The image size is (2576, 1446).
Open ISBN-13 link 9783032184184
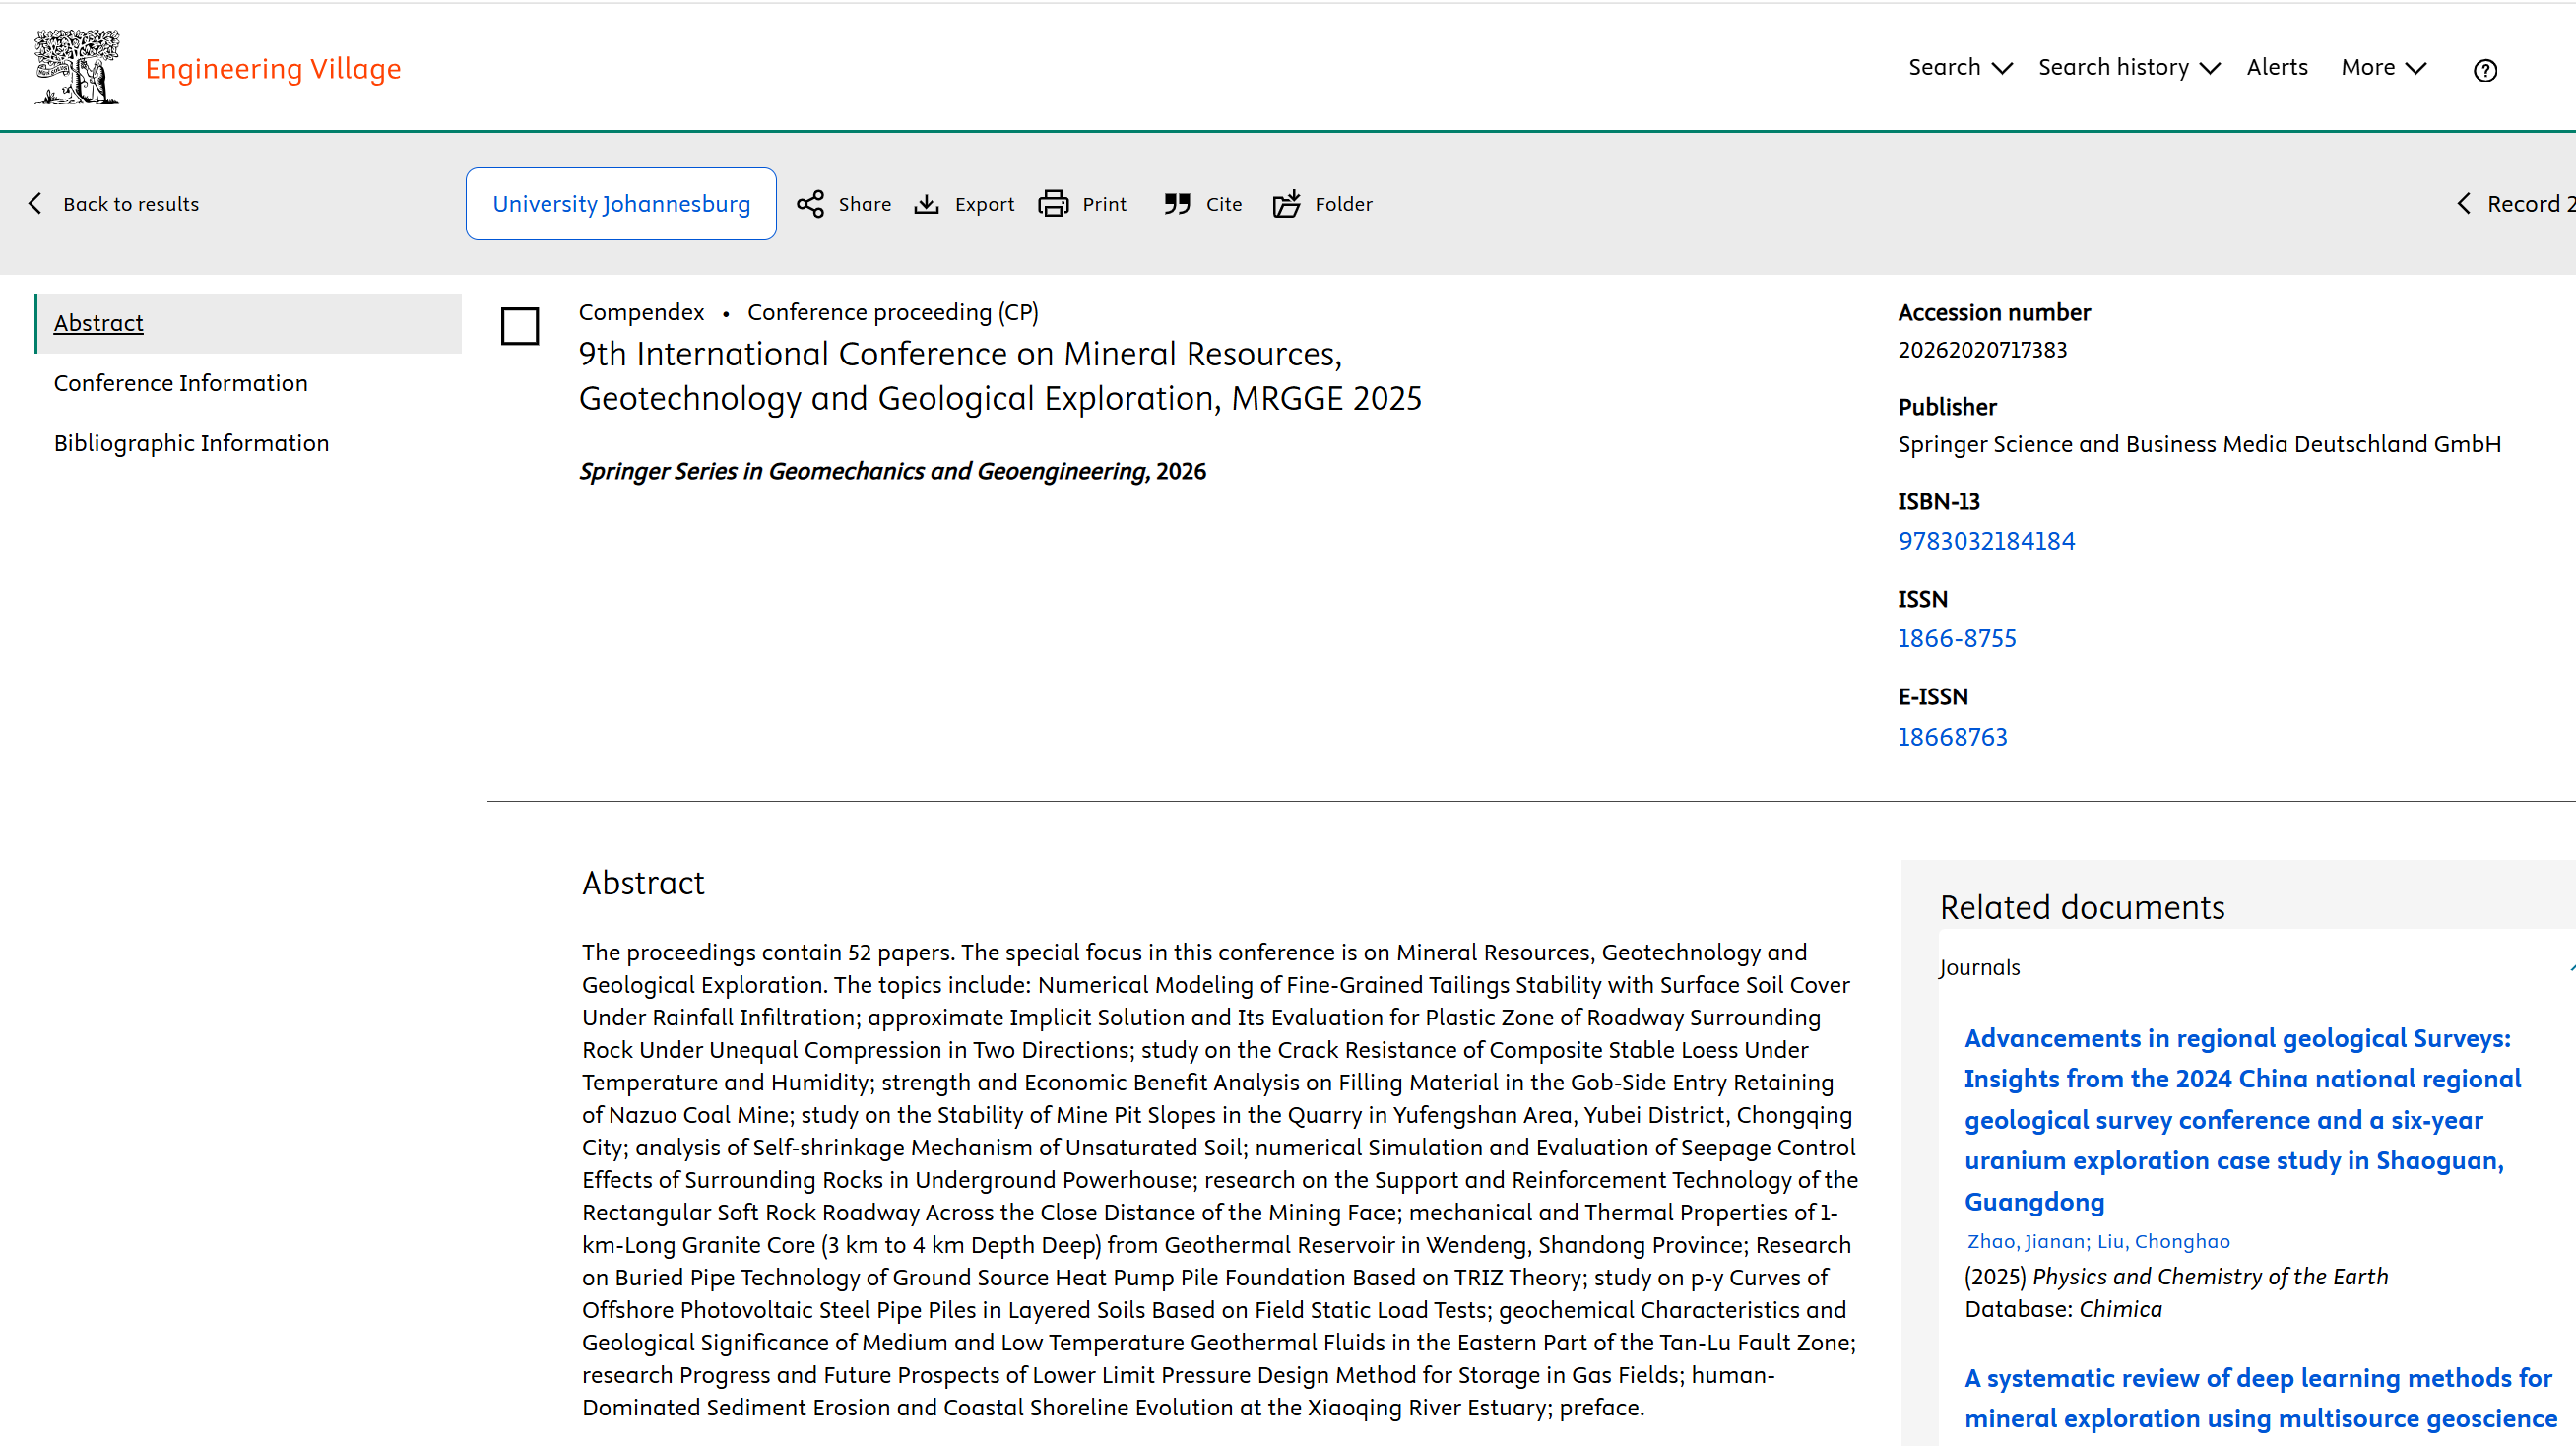coord(1986,541)
